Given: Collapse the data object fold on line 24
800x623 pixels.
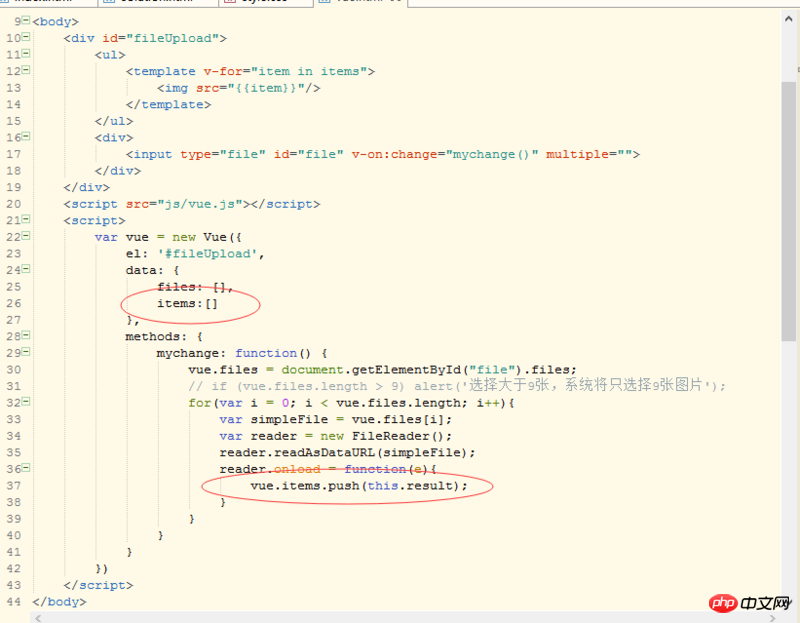Looking at the screenshot, I should (x=26, y=269).
